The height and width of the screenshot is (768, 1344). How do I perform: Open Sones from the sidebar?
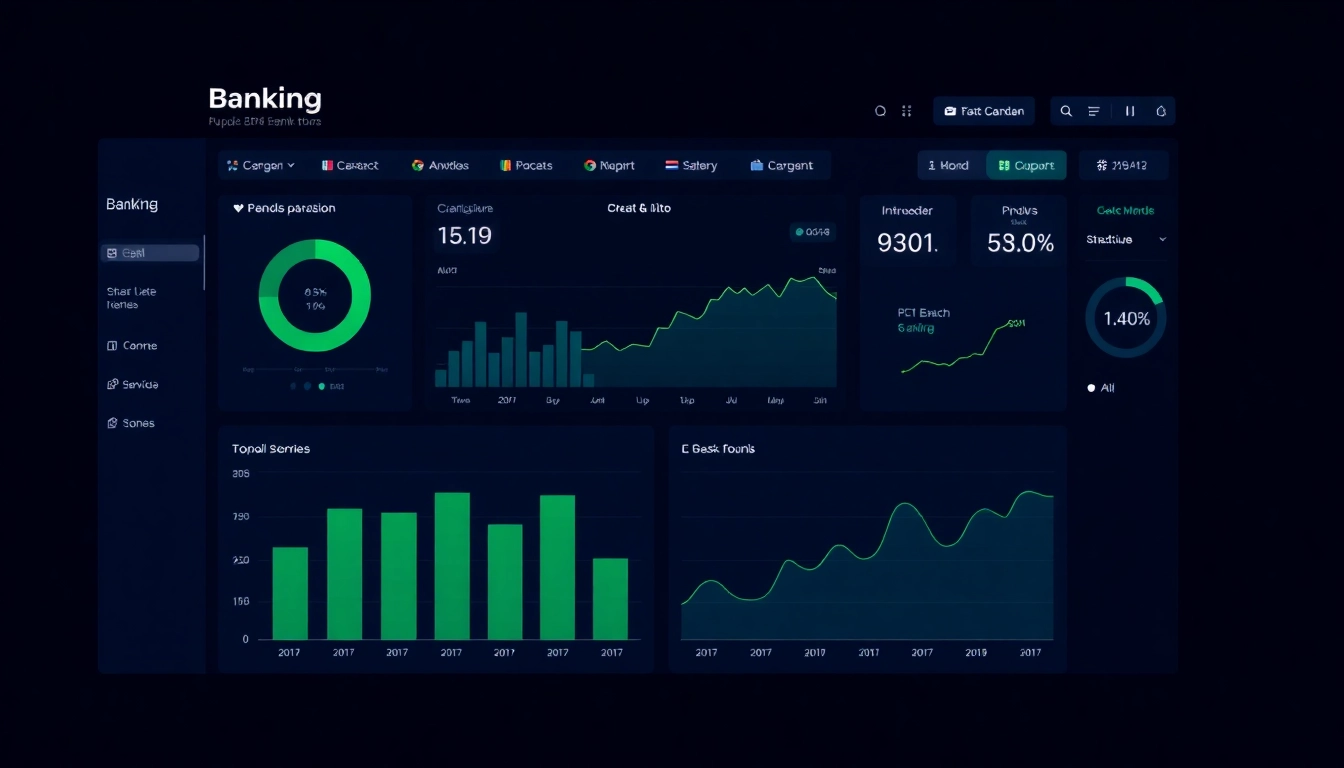coord(131,422)
